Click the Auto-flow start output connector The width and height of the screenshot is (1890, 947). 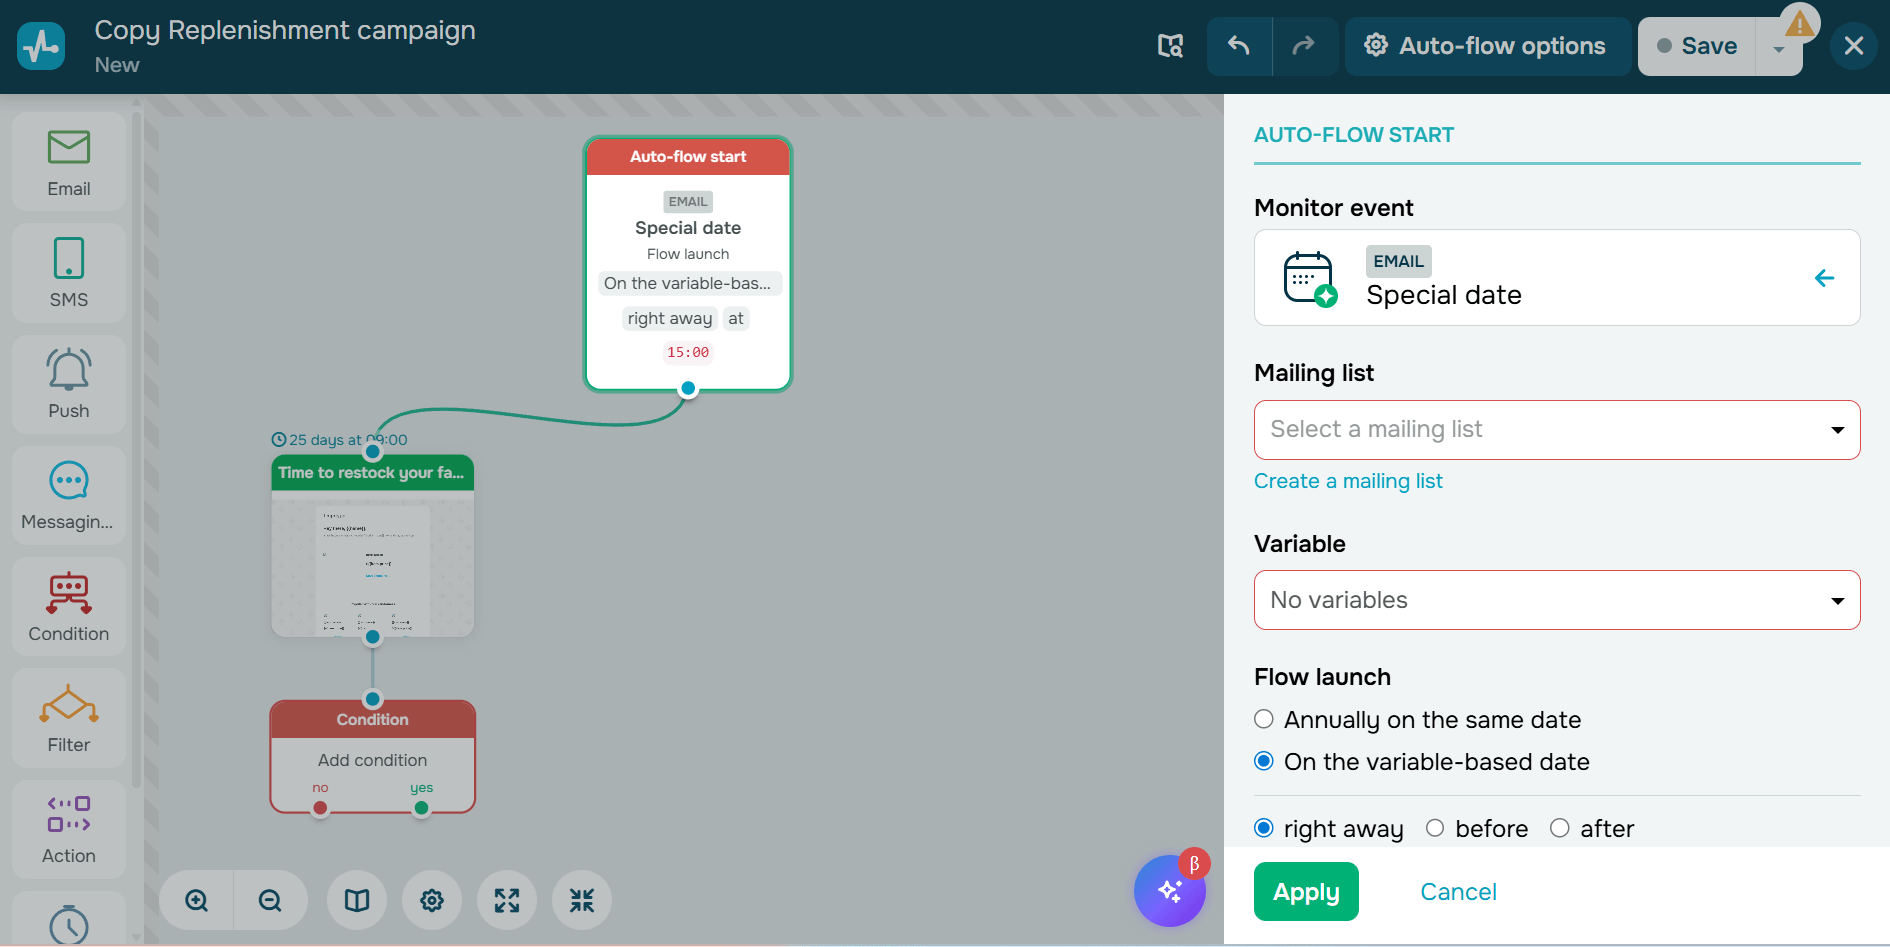[688, 388]
